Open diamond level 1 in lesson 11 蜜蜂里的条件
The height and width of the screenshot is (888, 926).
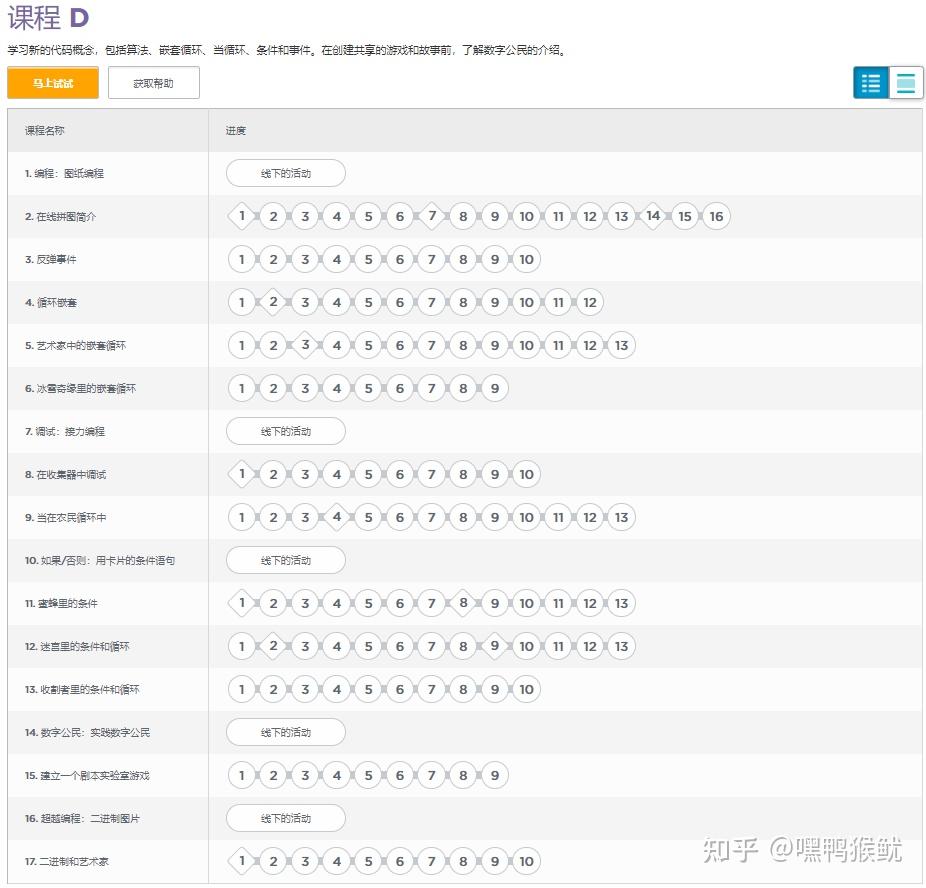click(242, 603)
